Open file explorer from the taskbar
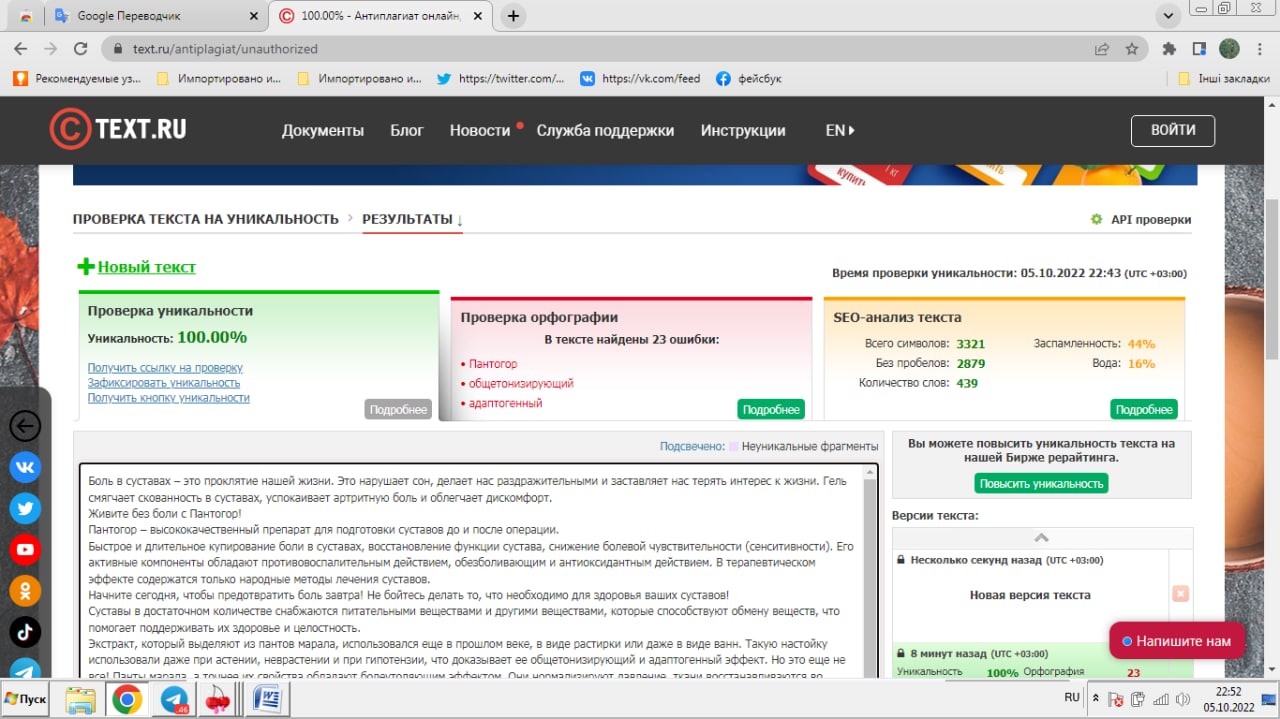 (x=80, y=699)
